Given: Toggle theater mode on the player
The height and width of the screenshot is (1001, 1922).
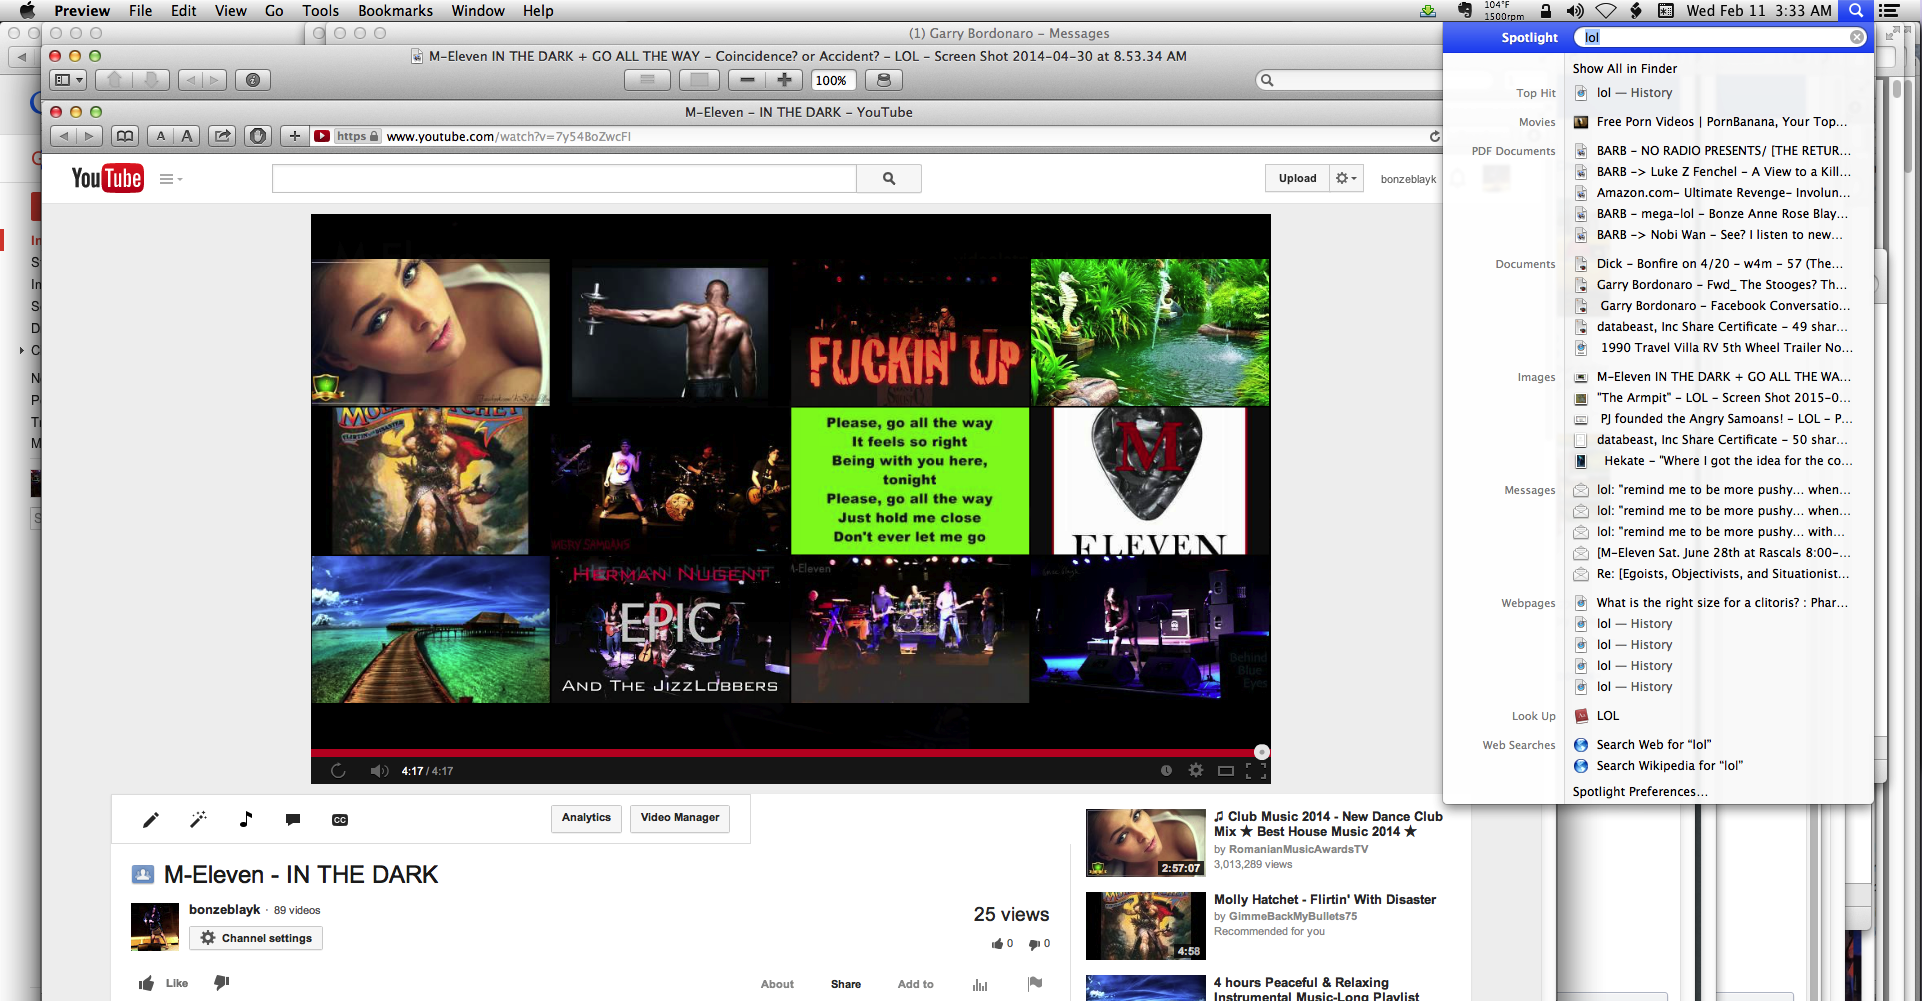Looking at the screenshot, I should click(x=1226, y=770).
